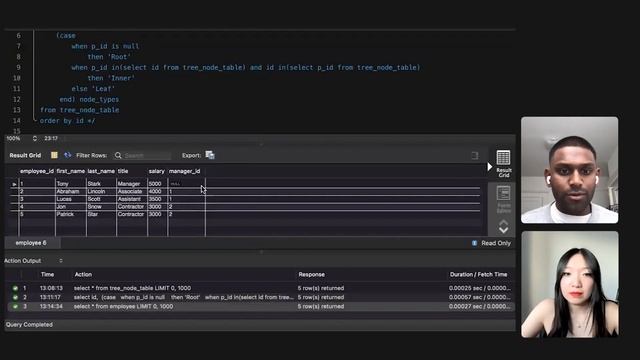
Task: Click the Tony first name cell
Action: [71, 184]
